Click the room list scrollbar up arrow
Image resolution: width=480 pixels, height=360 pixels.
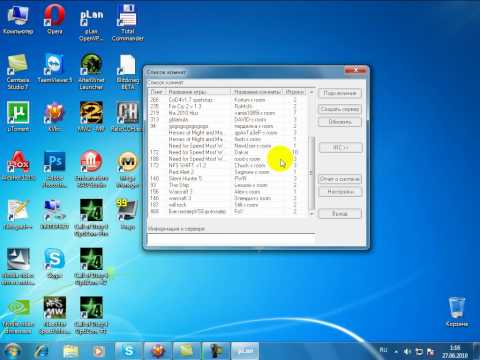click(x=312, y=92)
